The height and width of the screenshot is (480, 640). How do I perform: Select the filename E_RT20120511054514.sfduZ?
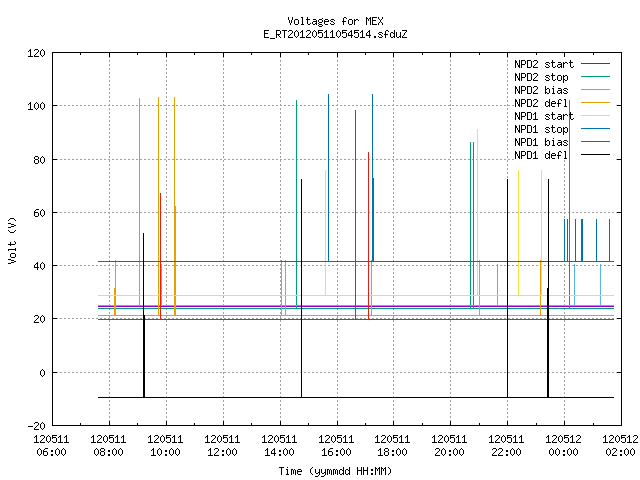[x=335, y=34]
